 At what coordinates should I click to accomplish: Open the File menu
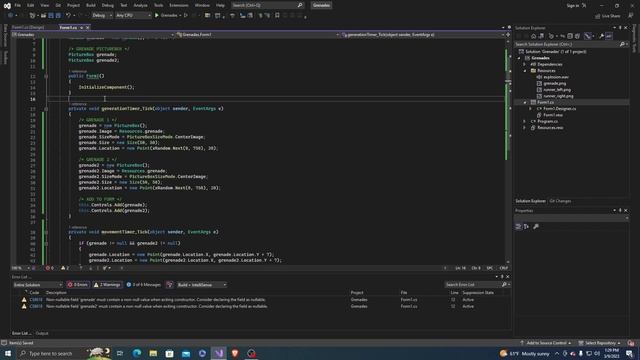[x=18, y=5]
